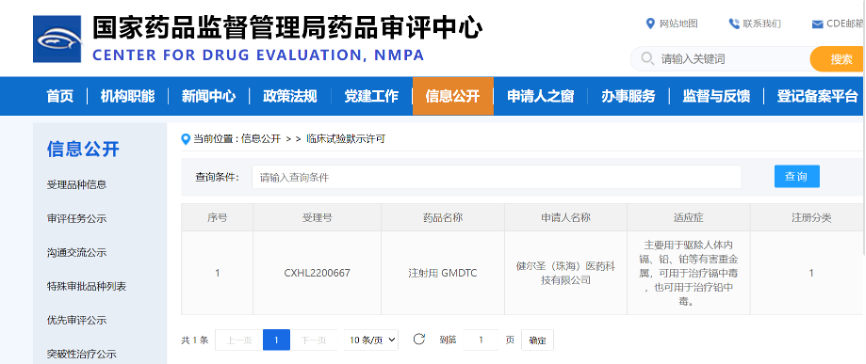Open 沟通交流公示 in sidebar
The height and width of the screenshot is (364, 866).
(77, 253)
